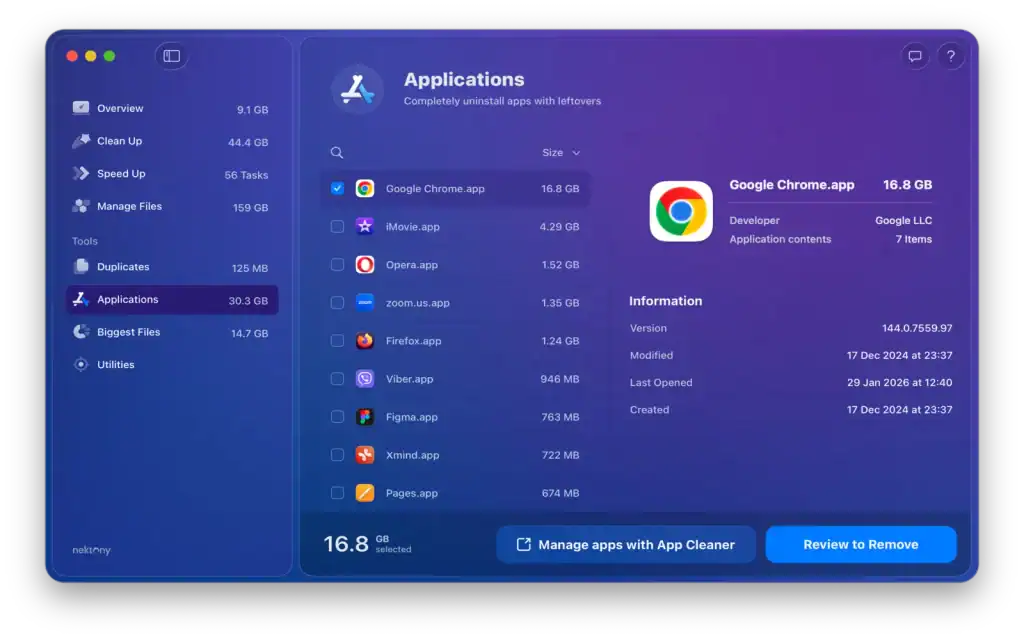Click Review to Remove button
Screen dimensions: 1024x640
click(x=861, y=544)
